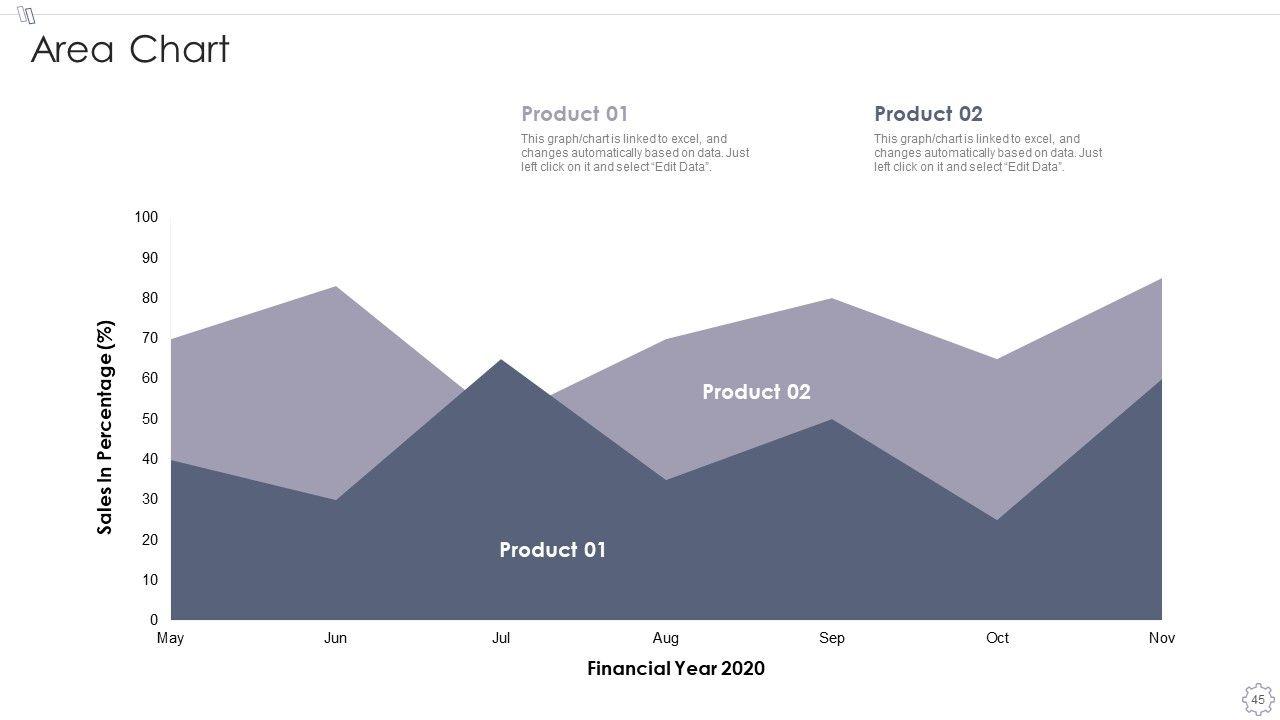Click the slanted logo icon in the top-left corner

[27, 15]
